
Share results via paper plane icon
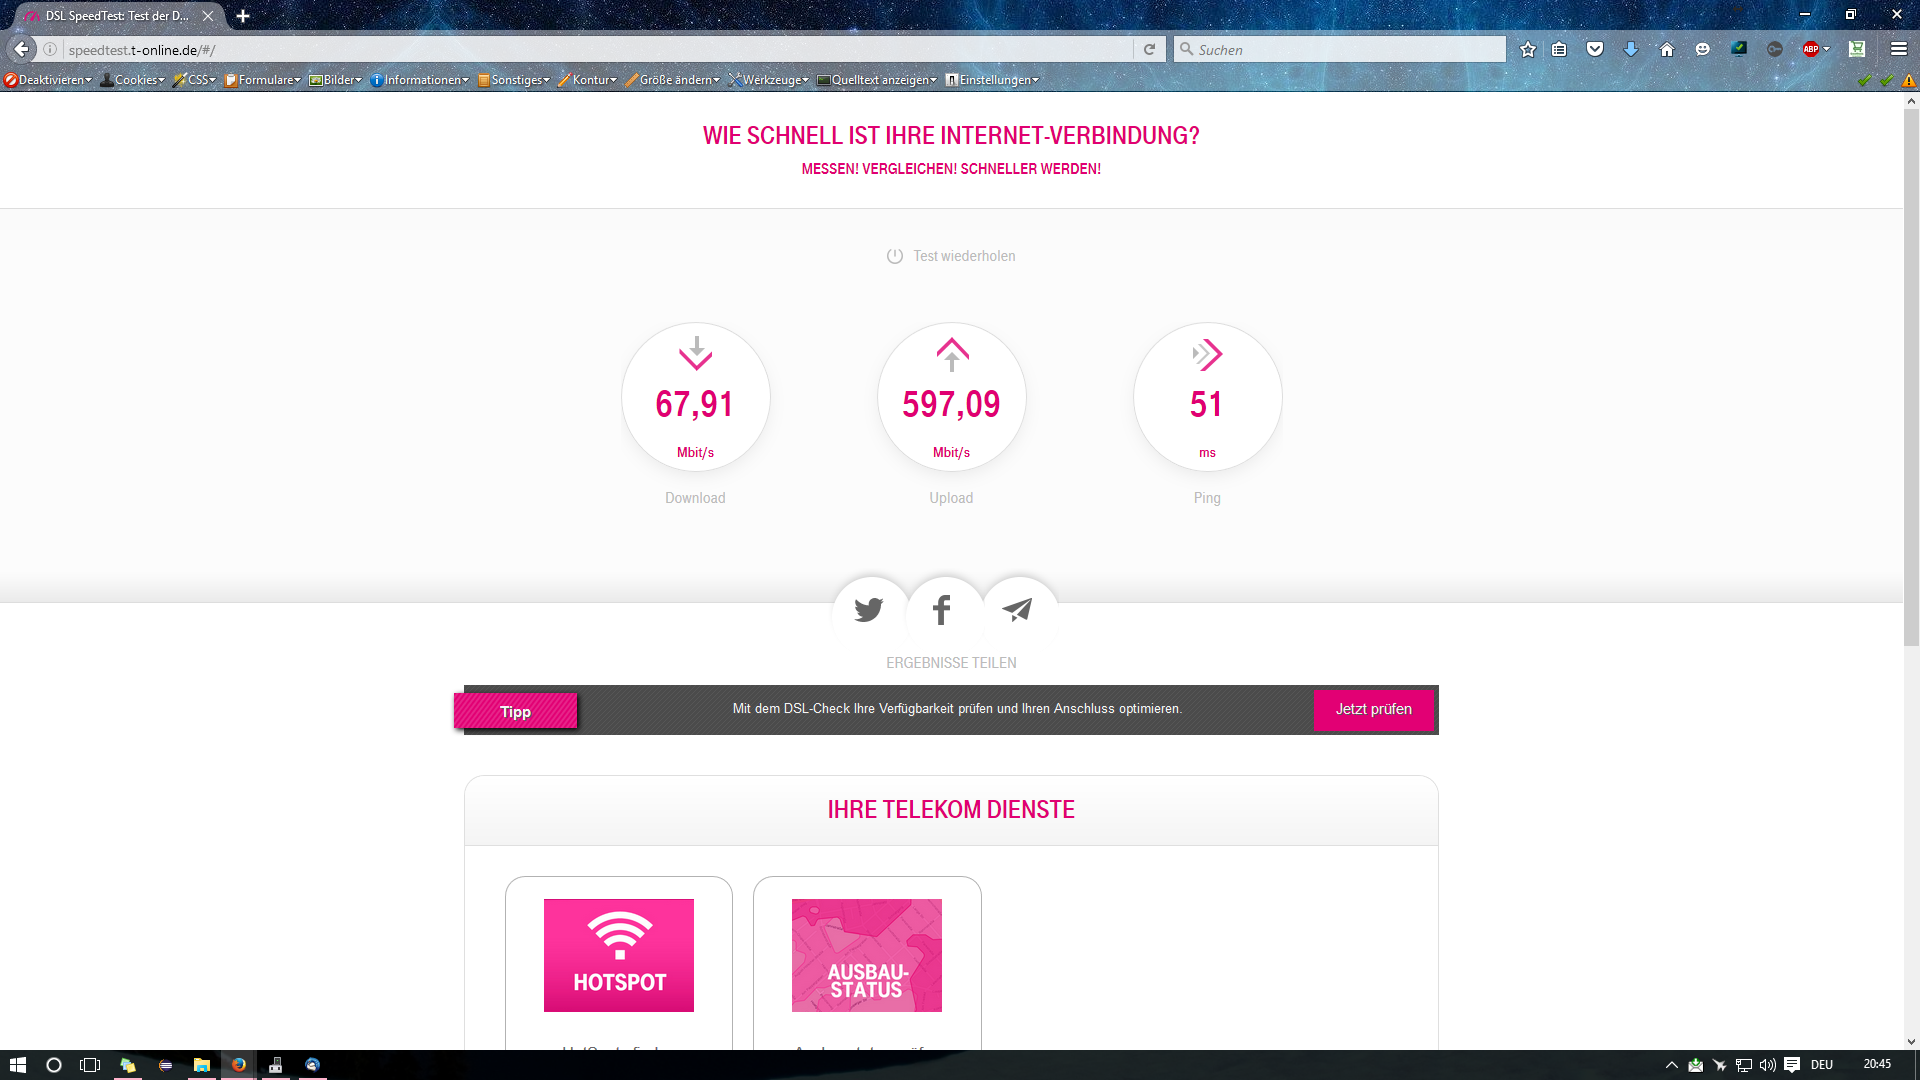pos(1017,610)
